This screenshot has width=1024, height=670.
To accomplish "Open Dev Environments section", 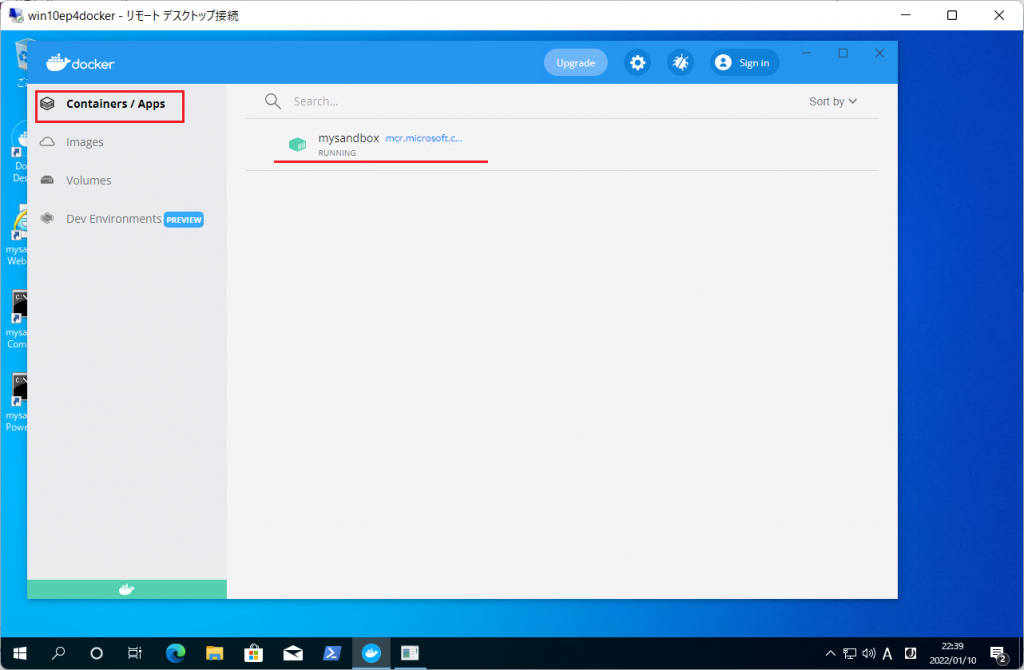I will click(x=114, y=219).
